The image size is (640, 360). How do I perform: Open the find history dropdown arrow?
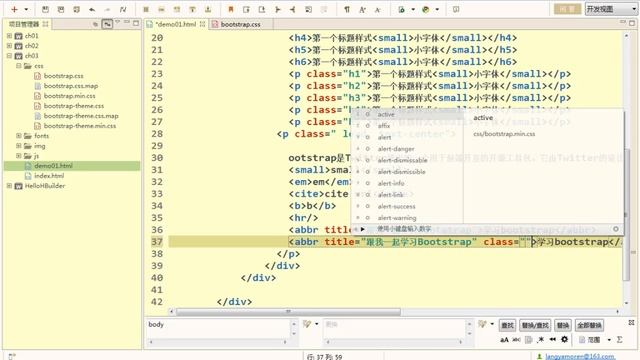click(x=316, y=324)
